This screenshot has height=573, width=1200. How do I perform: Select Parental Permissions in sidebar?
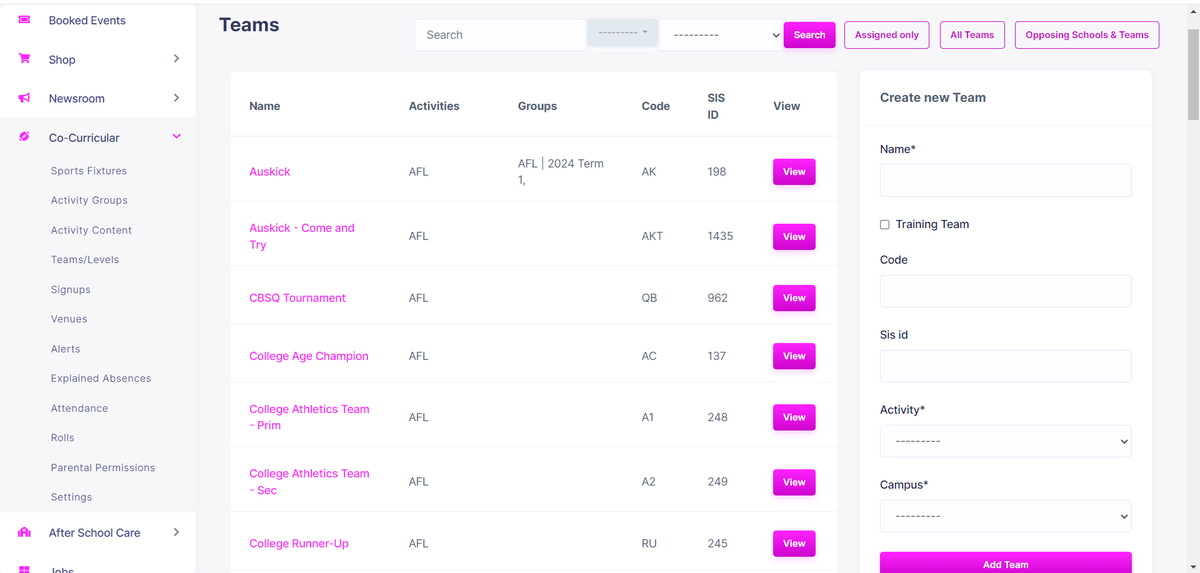103,468
